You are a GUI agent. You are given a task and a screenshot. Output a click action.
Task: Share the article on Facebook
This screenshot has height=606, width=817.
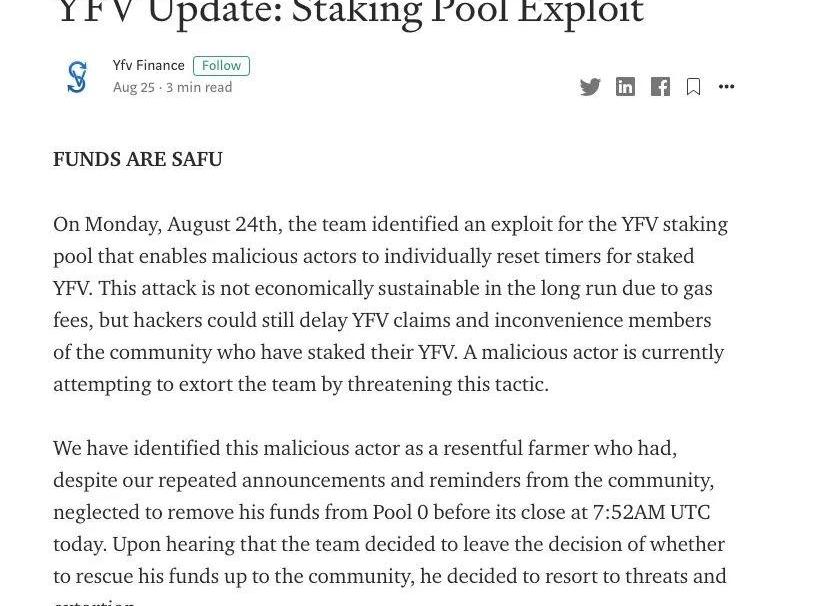pyautogui.click(x=660, y=87)
